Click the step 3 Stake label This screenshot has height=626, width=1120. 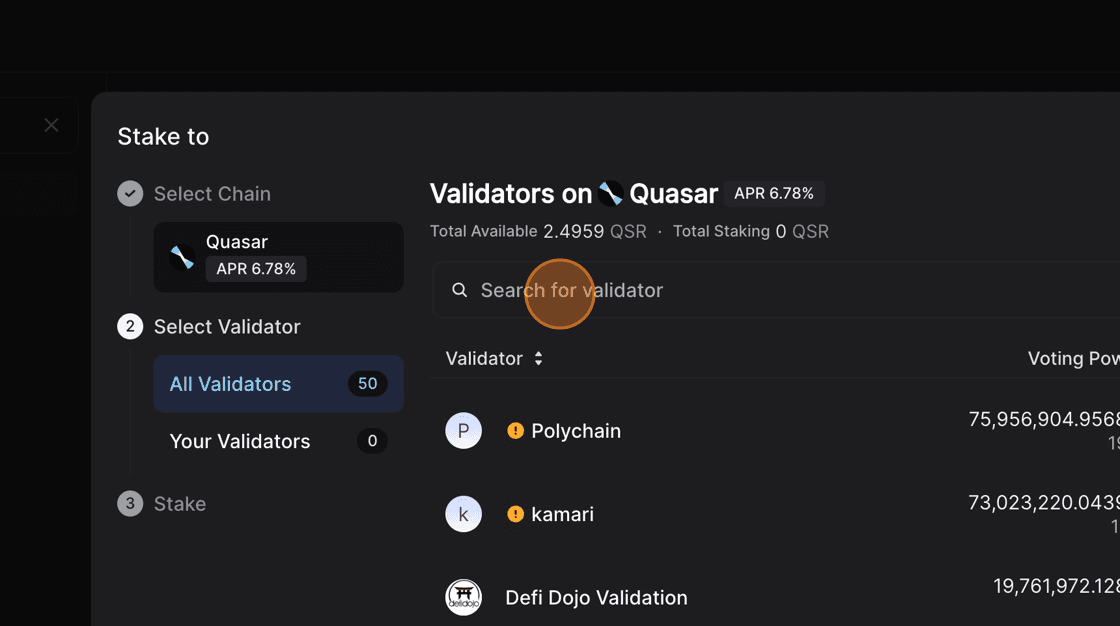[x=180, y=504]
